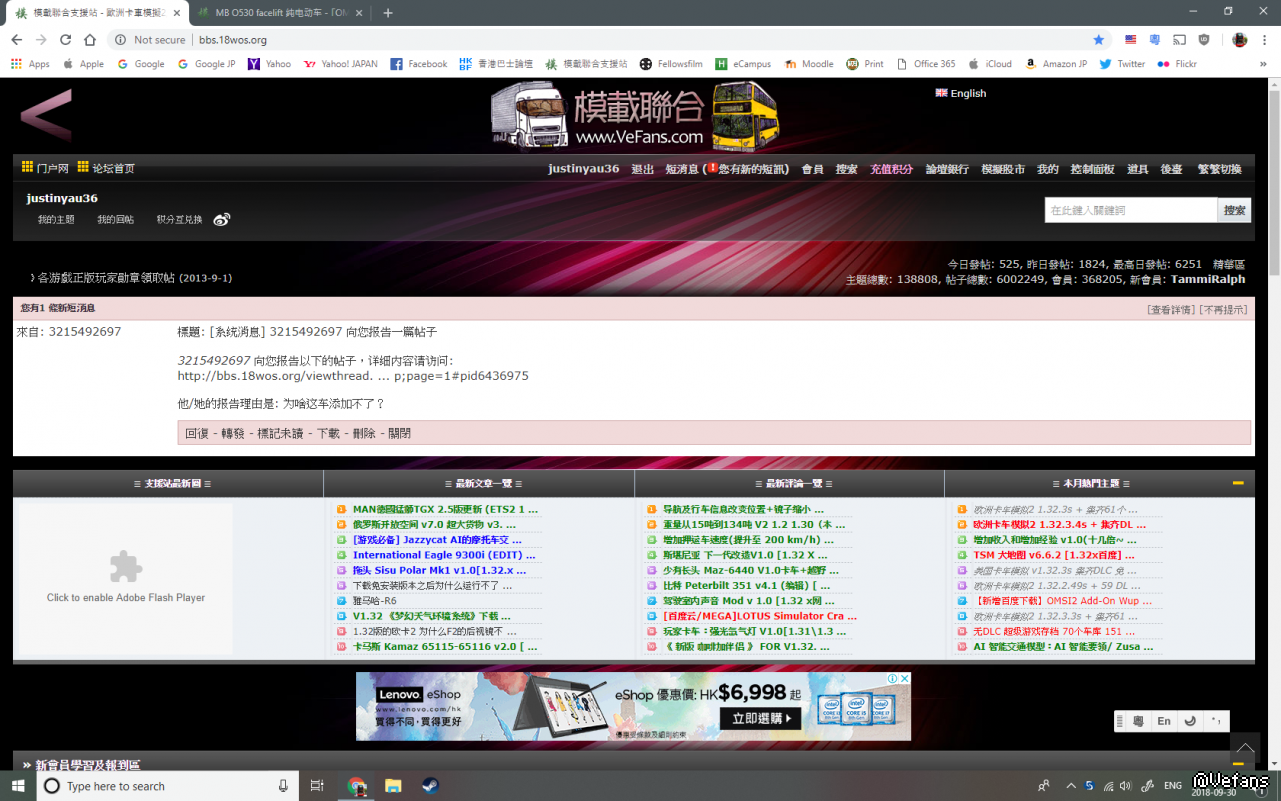This screenshot has width=1281, height=801.
Task: Switch language to English via flag link
Action: tap(961, 93)
